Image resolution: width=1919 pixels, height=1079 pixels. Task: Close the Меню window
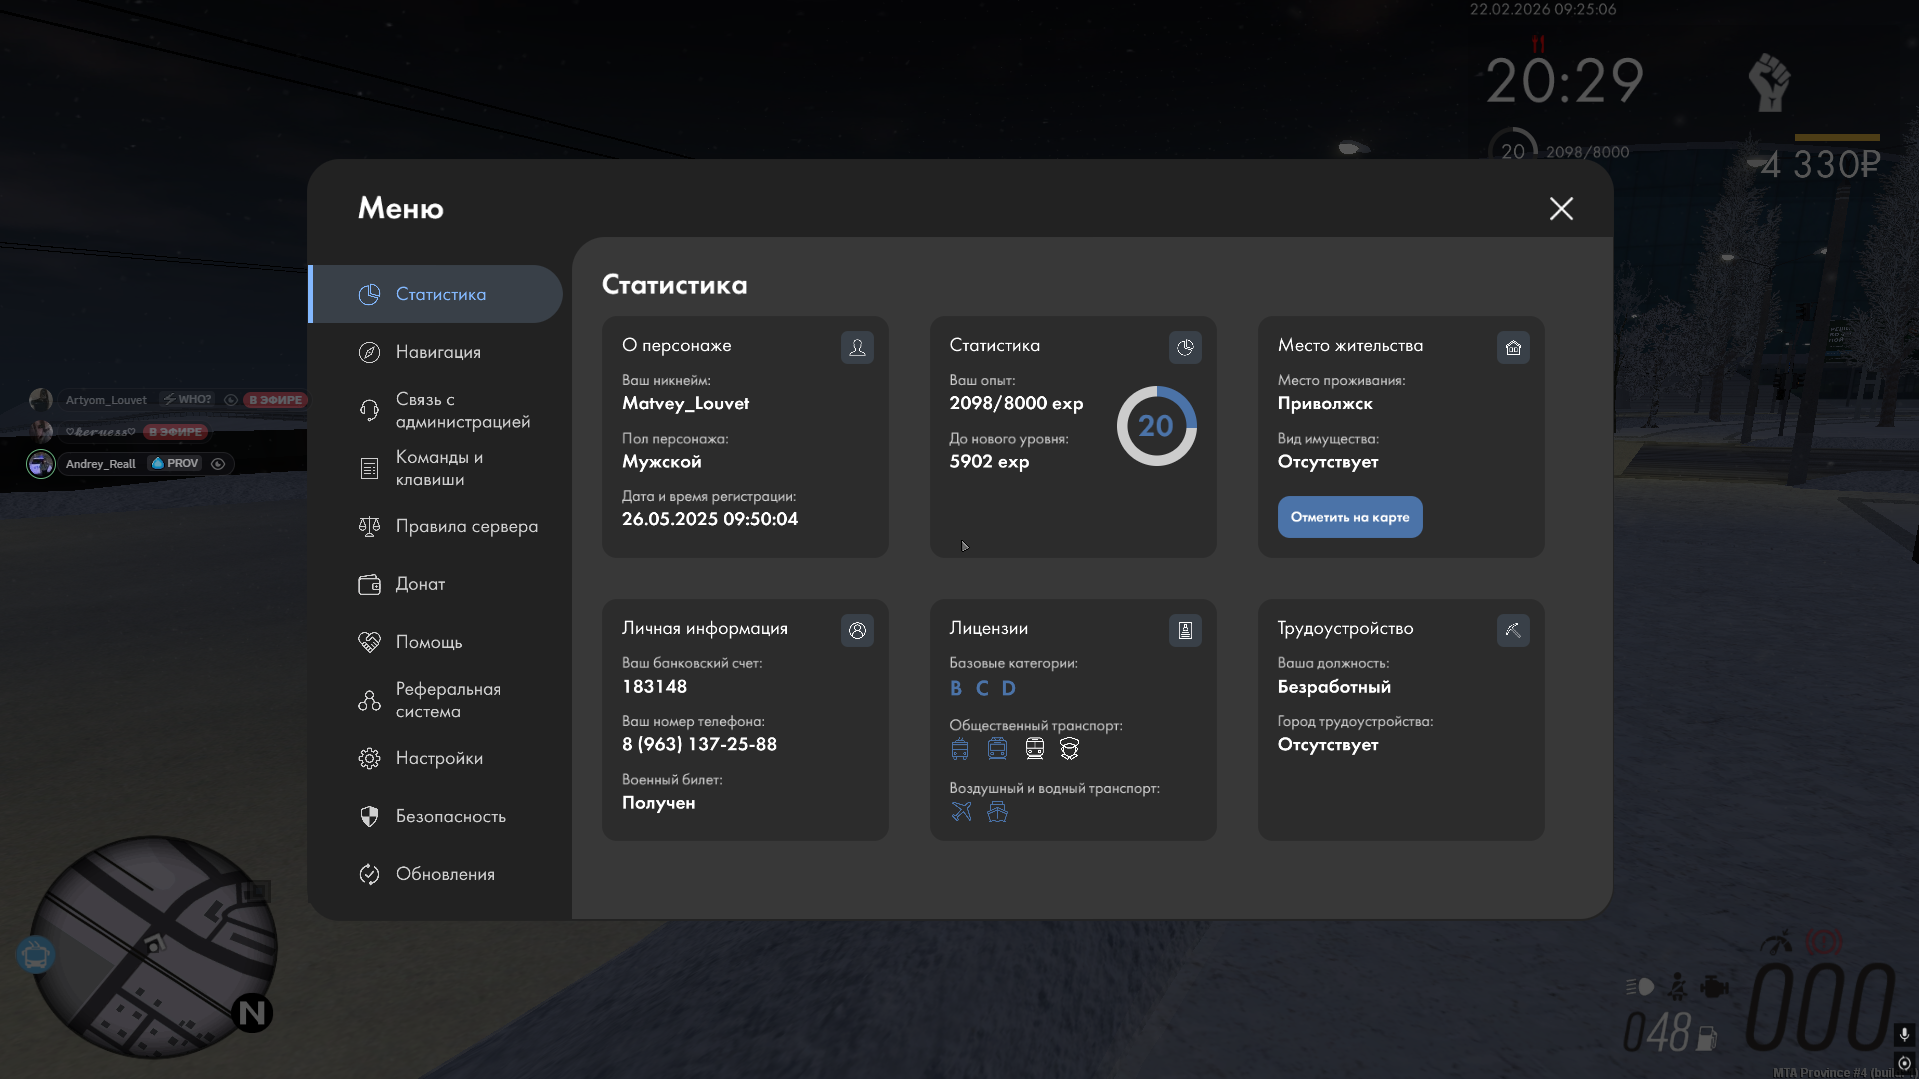point(1561,208)
